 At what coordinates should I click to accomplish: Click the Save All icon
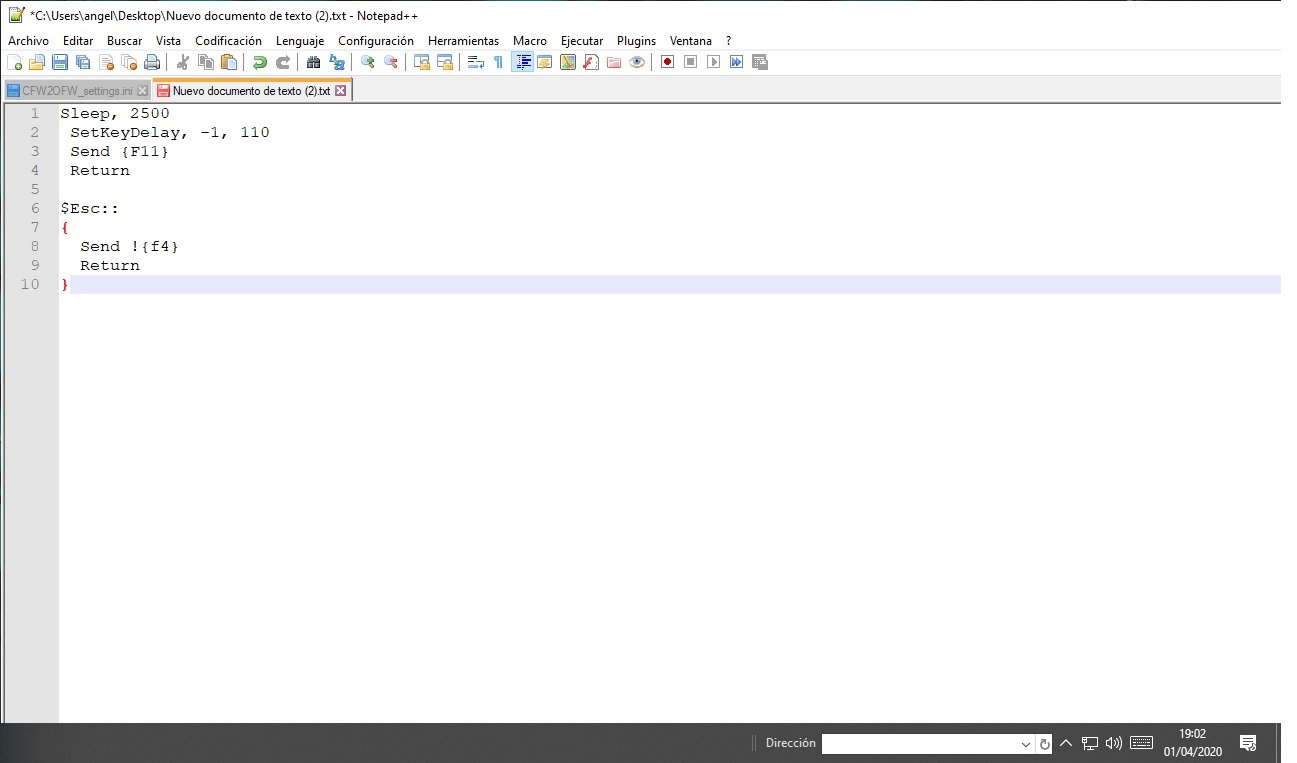[83, 62]
